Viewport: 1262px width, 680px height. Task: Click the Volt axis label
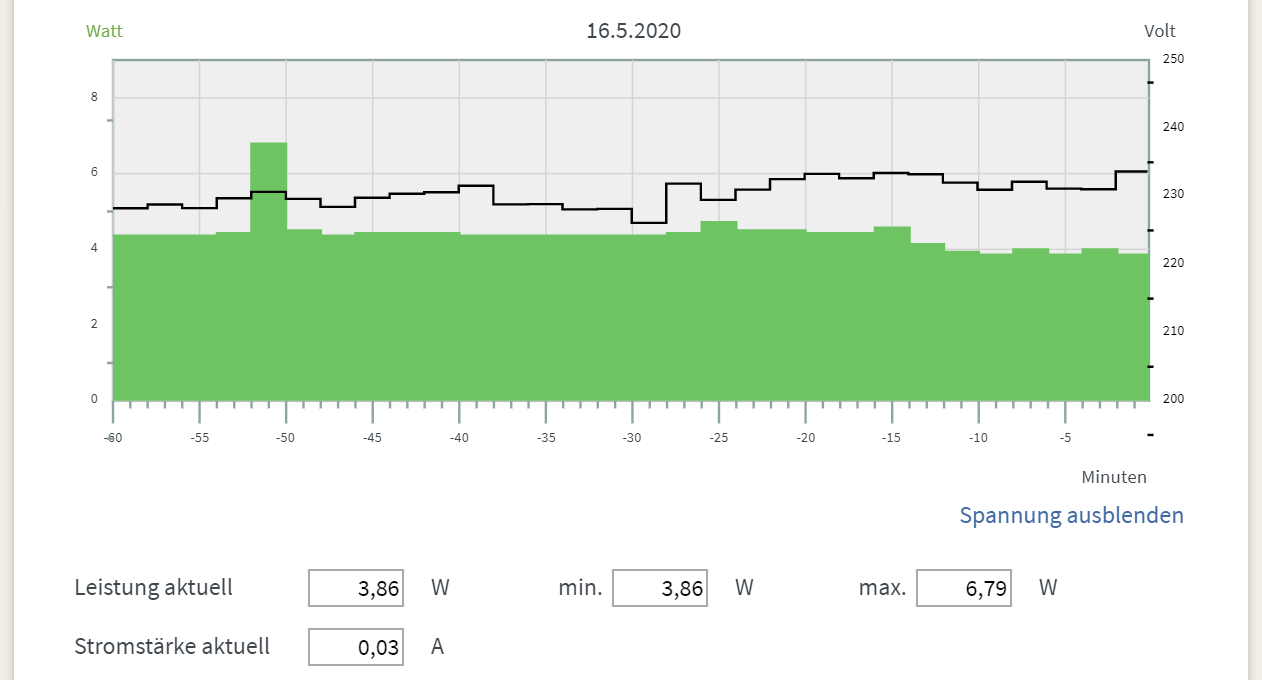click(x=1160, y=31)
